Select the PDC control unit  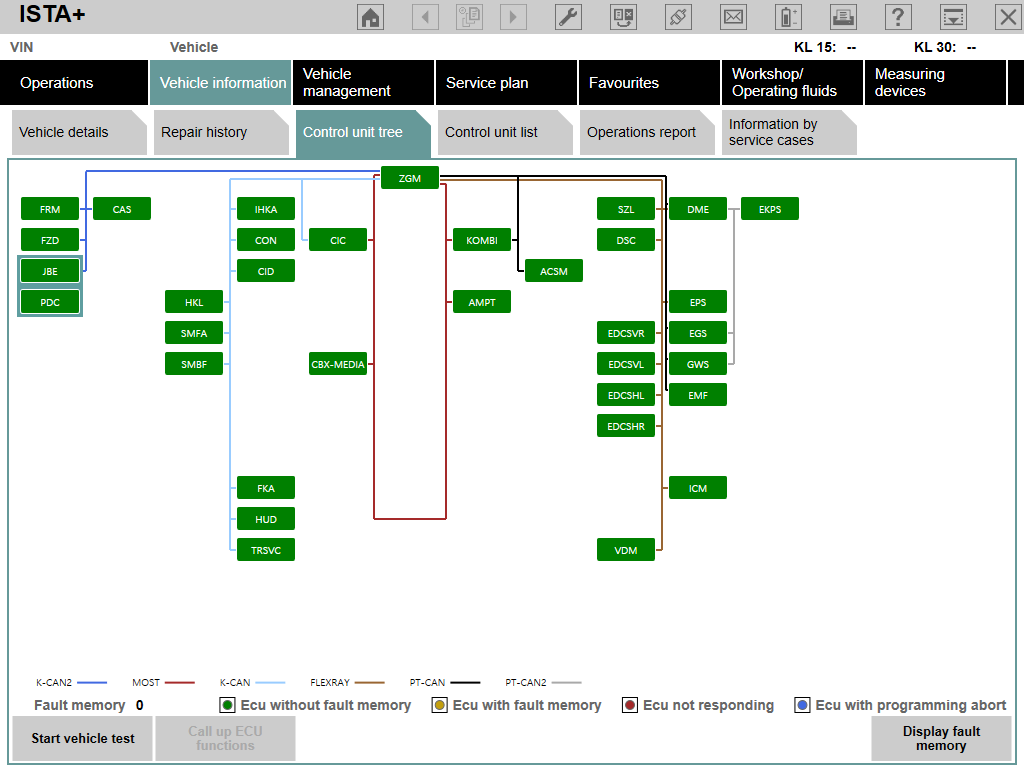click(x=50, y=302)
